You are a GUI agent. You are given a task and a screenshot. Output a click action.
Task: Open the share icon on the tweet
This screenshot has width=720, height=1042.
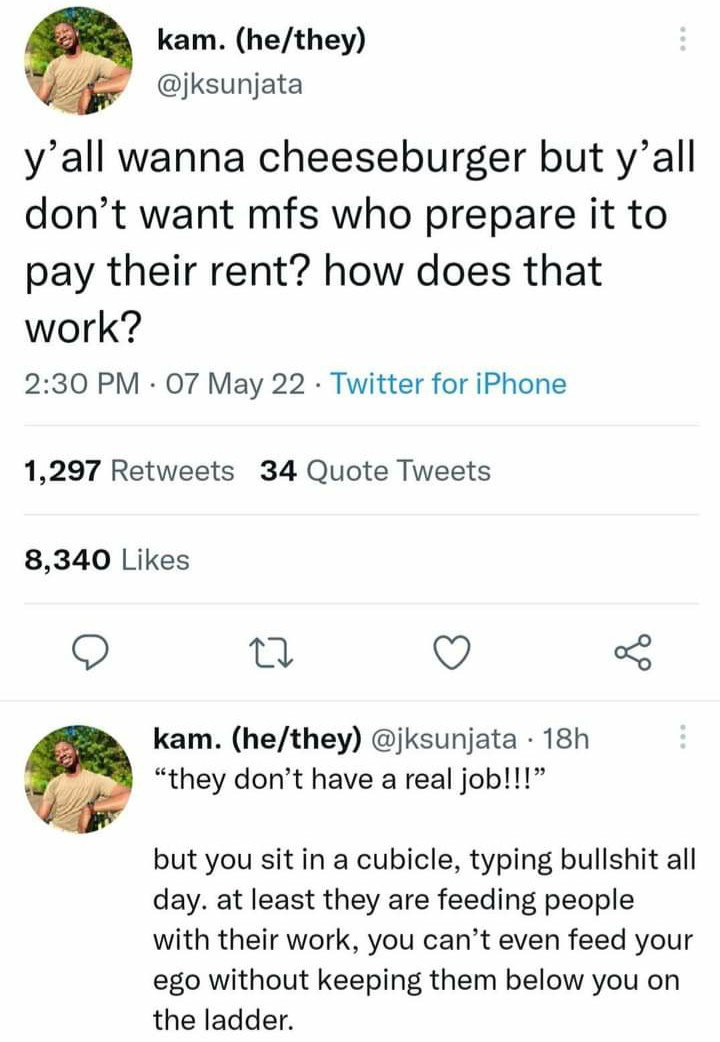(x=632, y=652)
